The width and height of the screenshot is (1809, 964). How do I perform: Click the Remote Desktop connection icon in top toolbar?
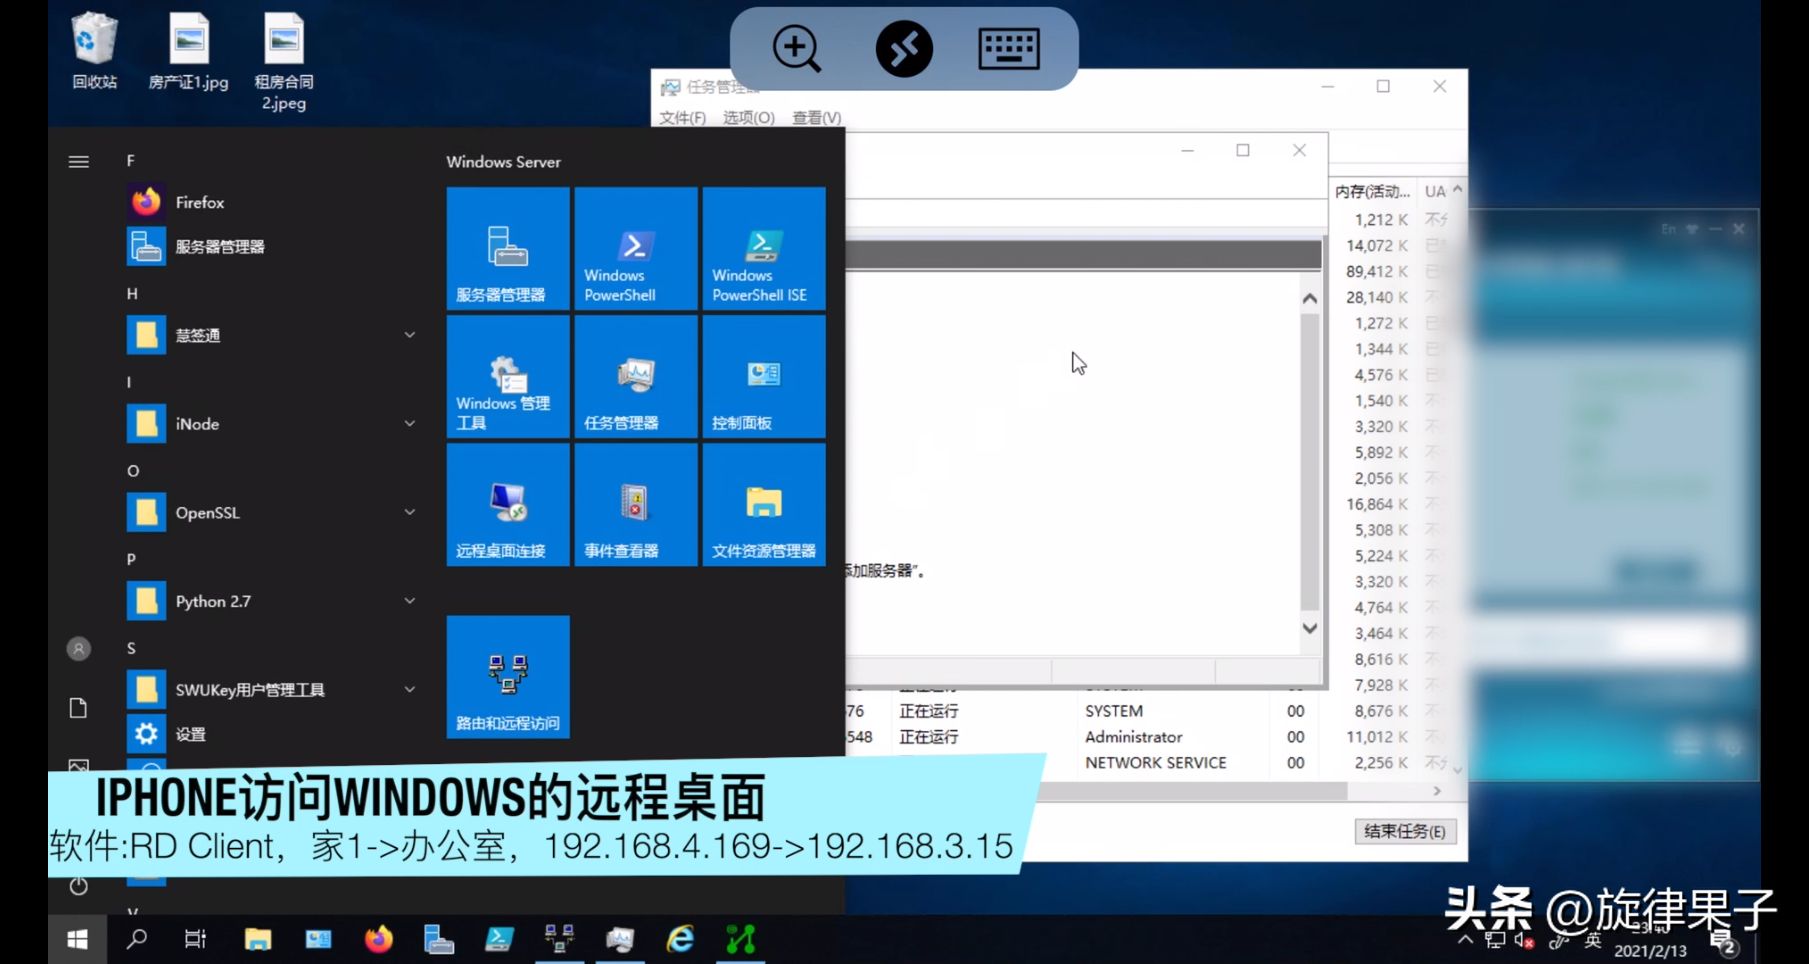(904, 49)
